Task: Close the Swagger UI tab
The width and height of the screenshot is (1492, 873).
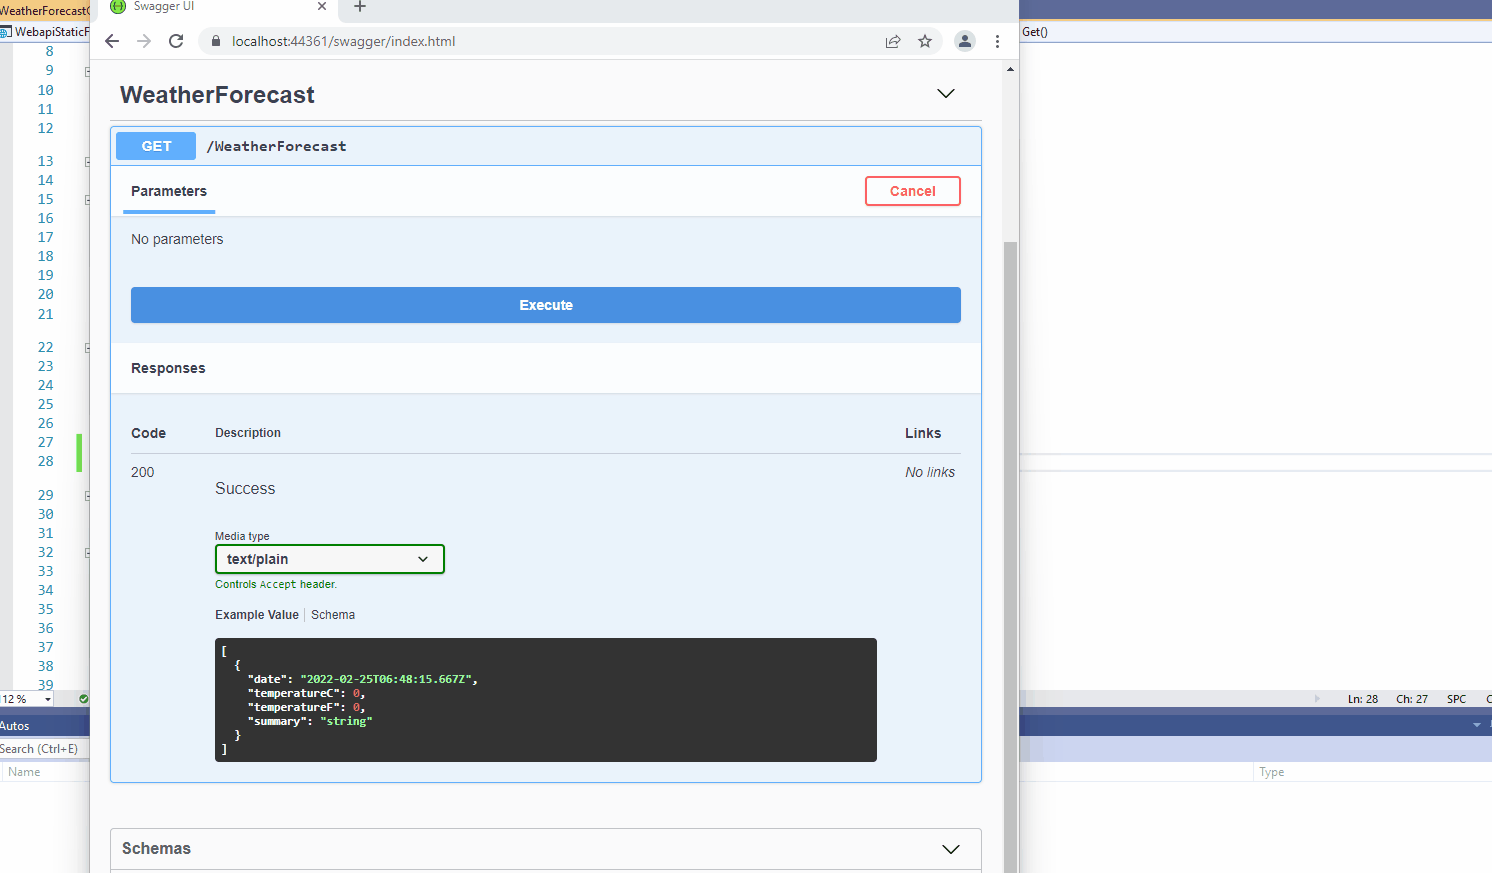Action: tap(322, 6)
